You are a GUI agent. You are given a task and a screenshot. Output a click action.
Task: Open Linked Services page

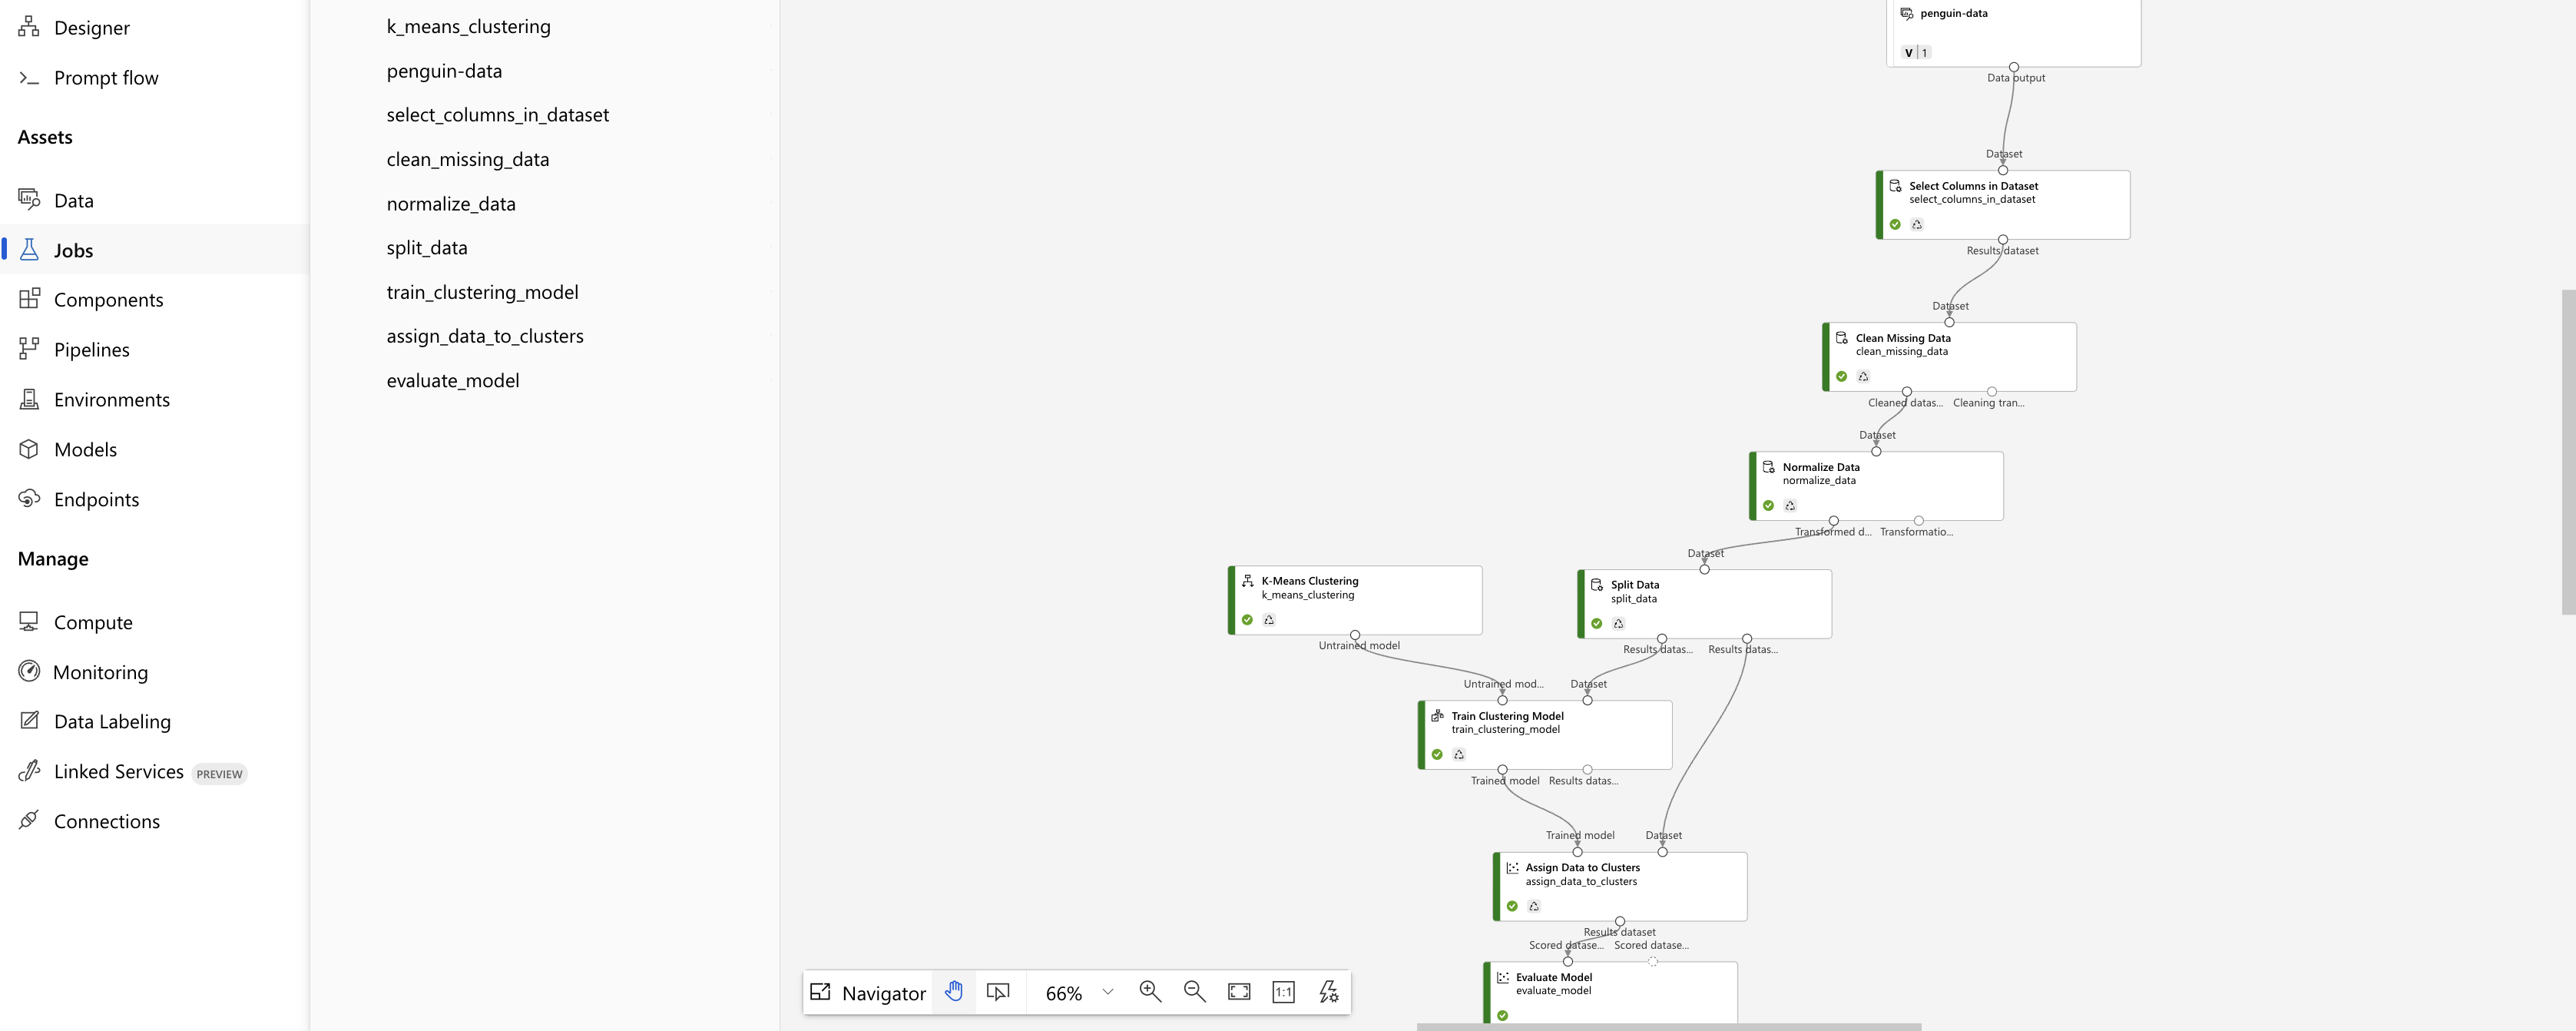pyautogui.click(x=119, y=772)
